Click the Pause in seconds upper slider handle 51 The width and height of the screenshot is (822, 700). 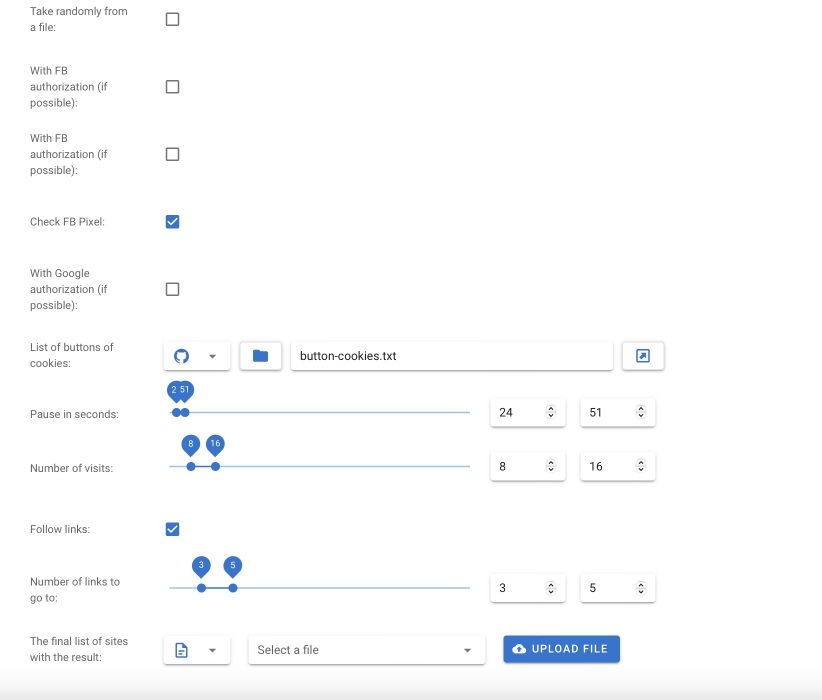[185, 413]
